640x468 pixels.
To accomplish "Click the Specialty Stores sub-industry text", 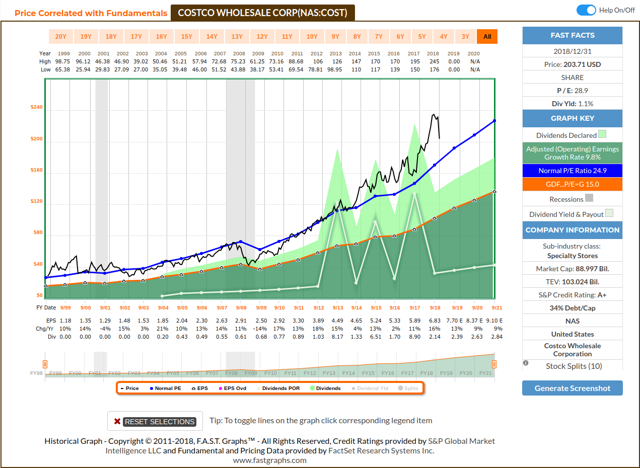I will tap(572, 256).
